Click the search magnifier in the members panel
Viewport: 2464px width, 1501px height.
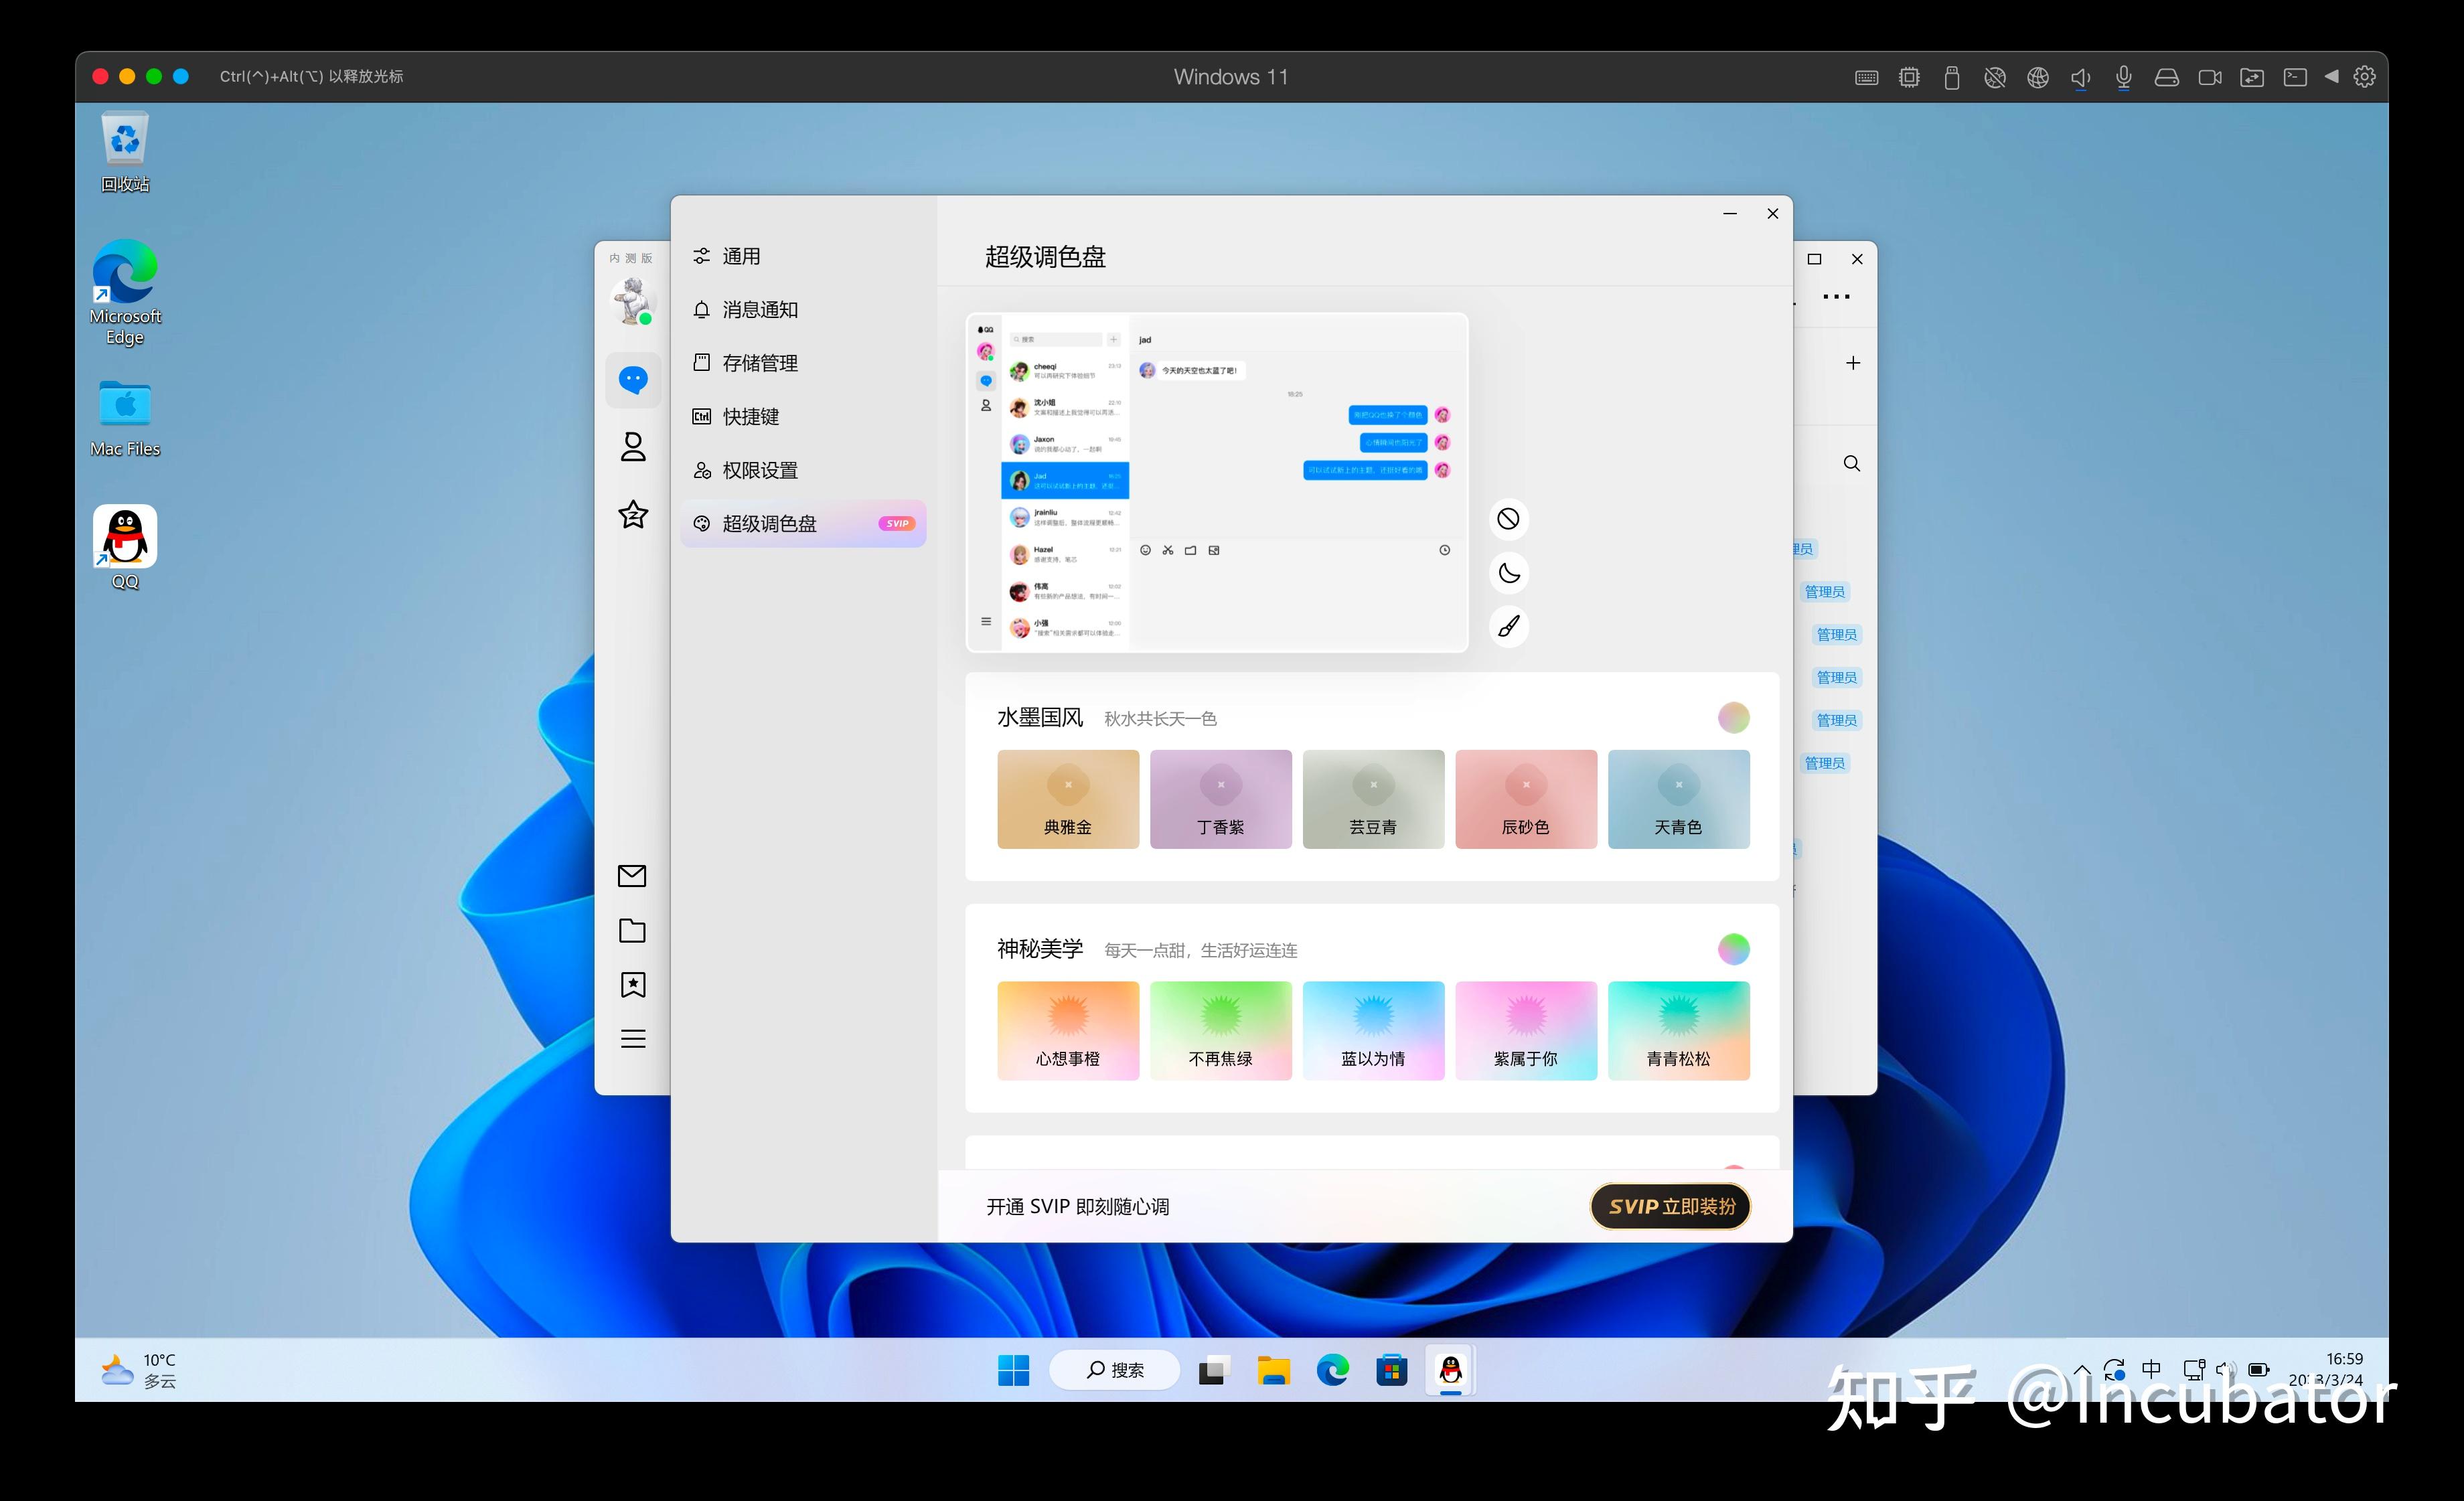1852,463
